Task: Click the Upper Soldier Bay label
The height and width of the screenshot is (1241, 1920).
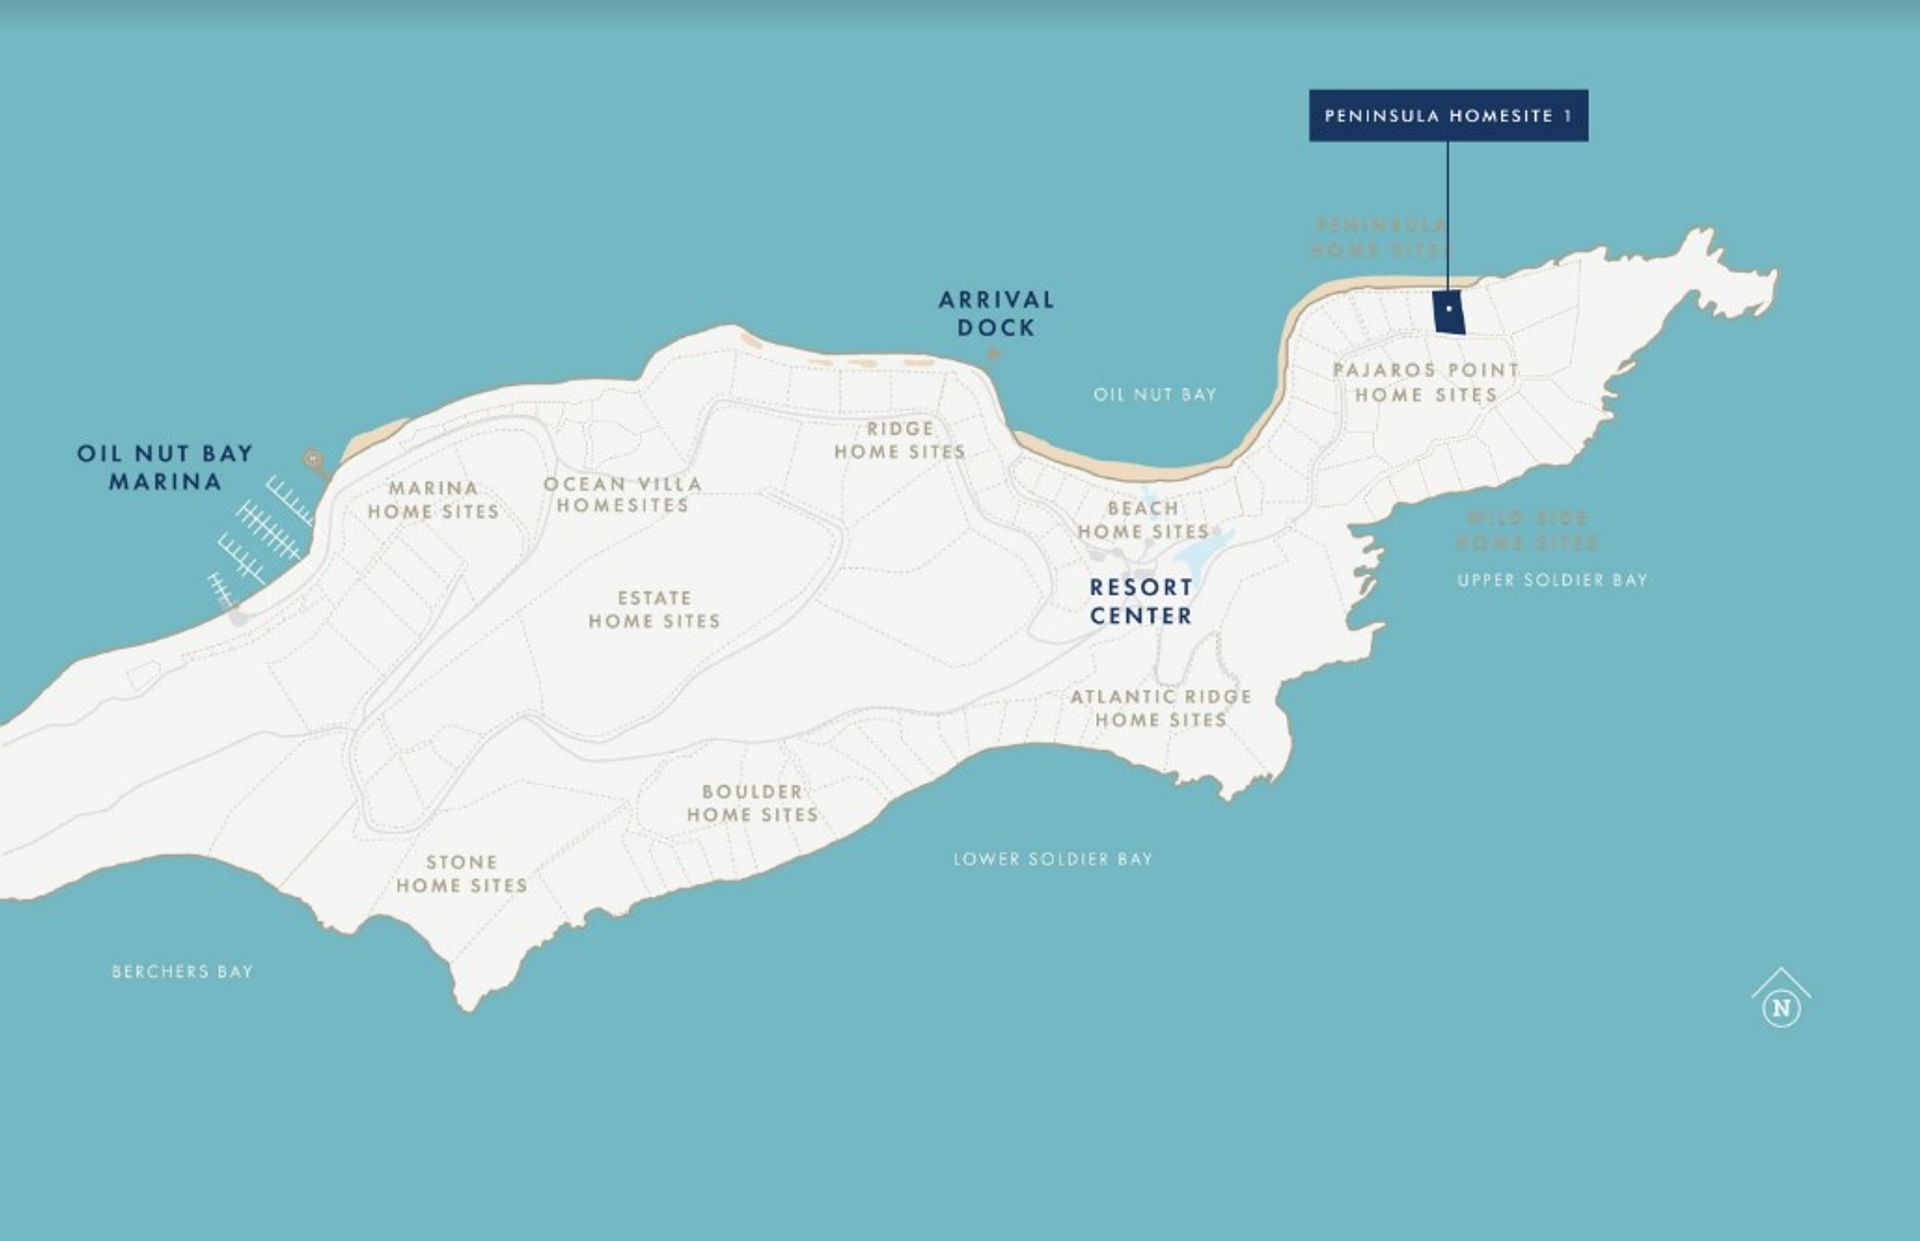Action: point(1552,580)
